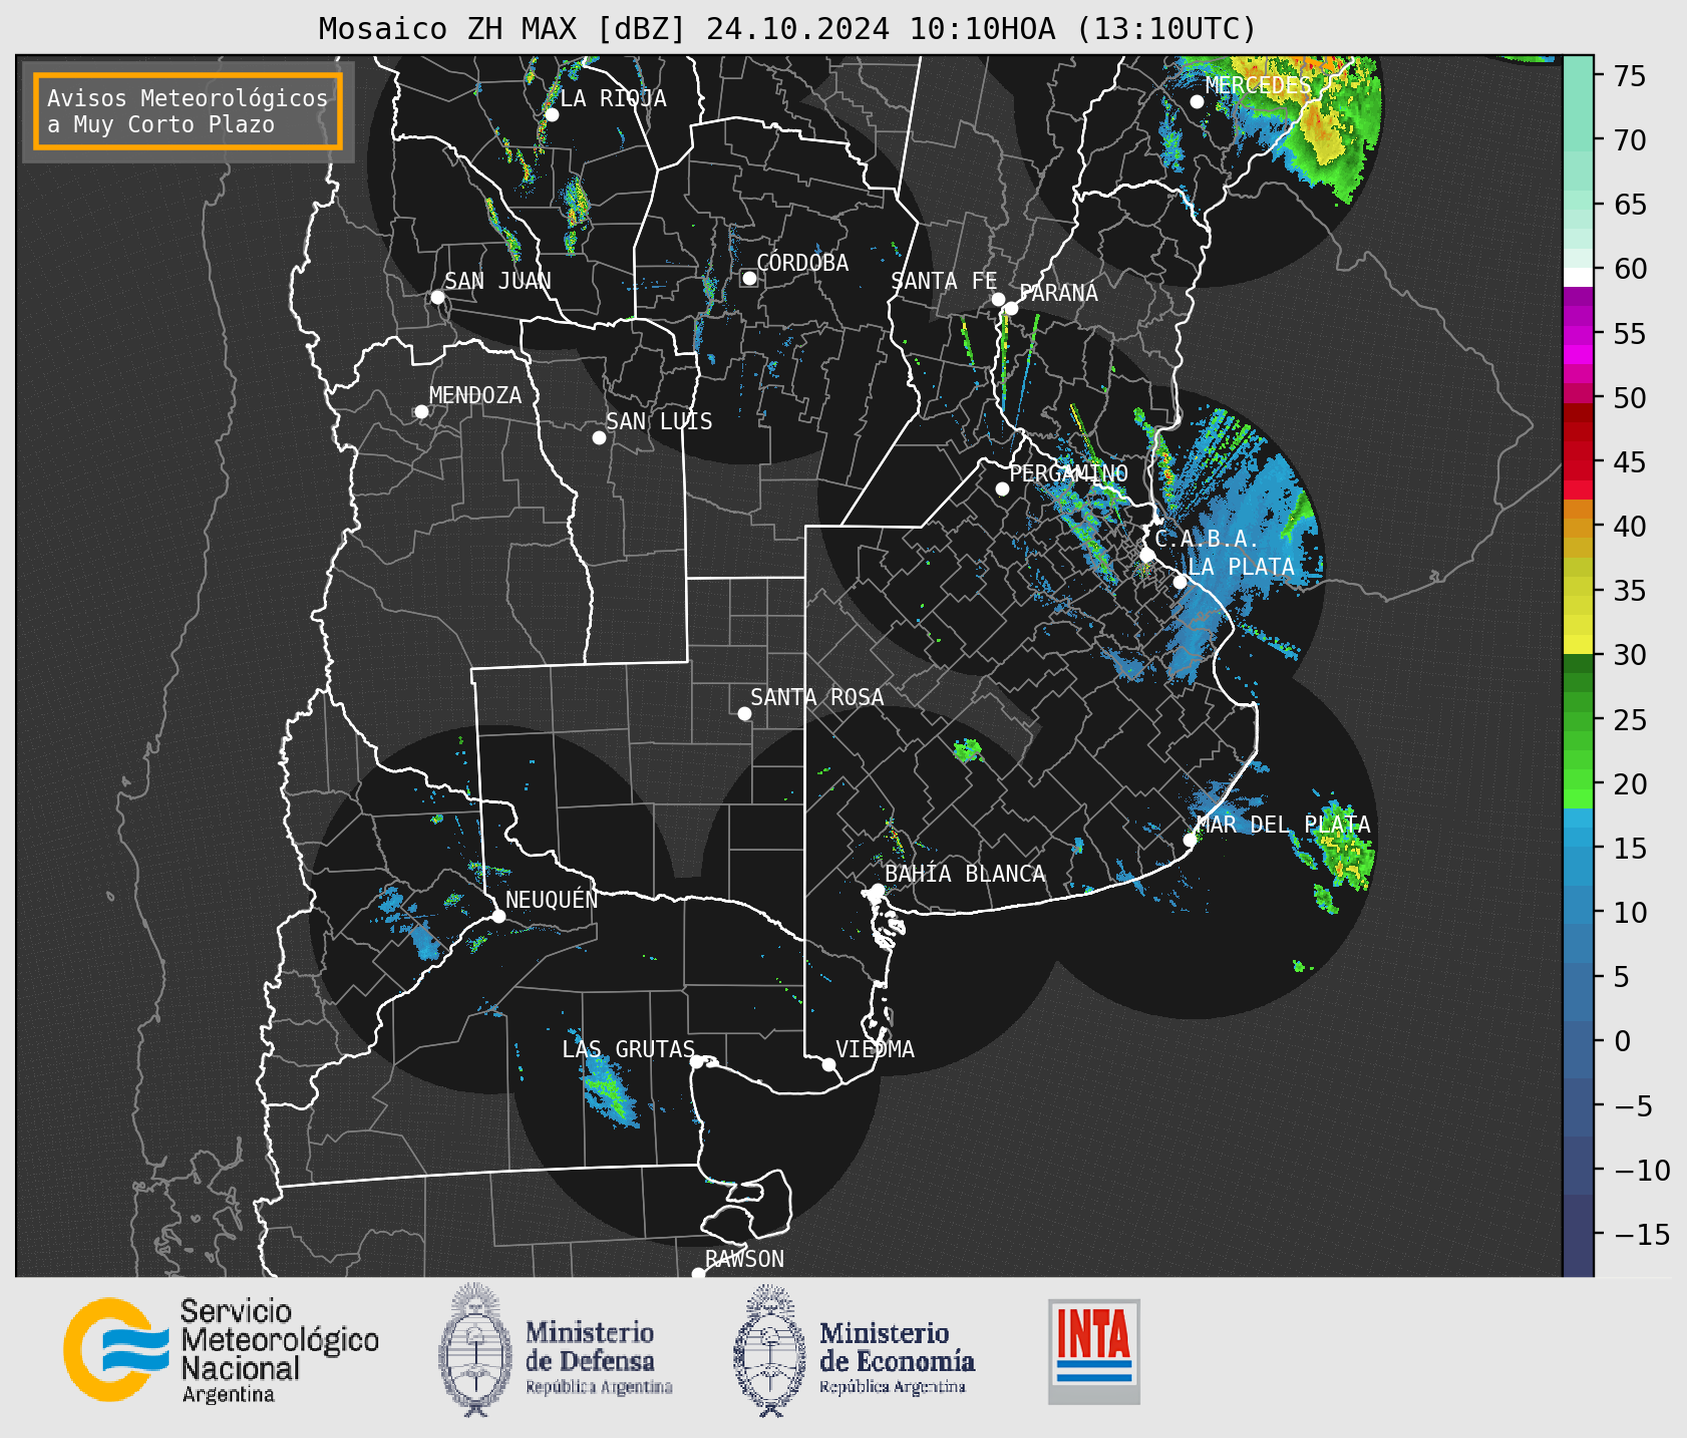This screenshot has height=1438, width=1687.
Task: Click the La Plata city marker dot
Action: pyautogui.click(x=1180, y=582)
